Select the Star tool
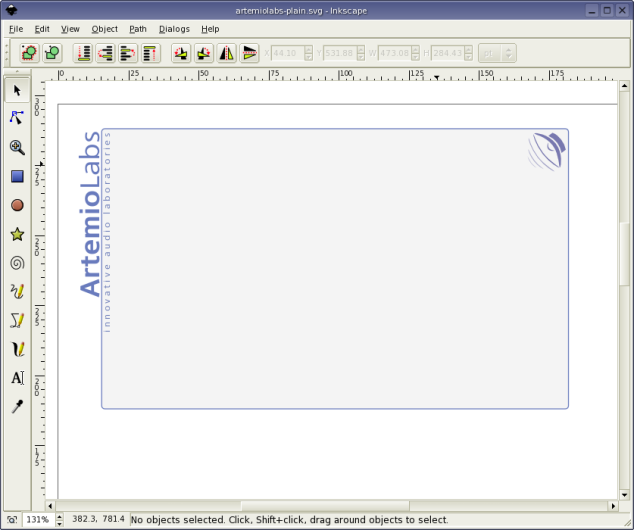The width and height of the screenshot is (634, 530). pos(17,234)
